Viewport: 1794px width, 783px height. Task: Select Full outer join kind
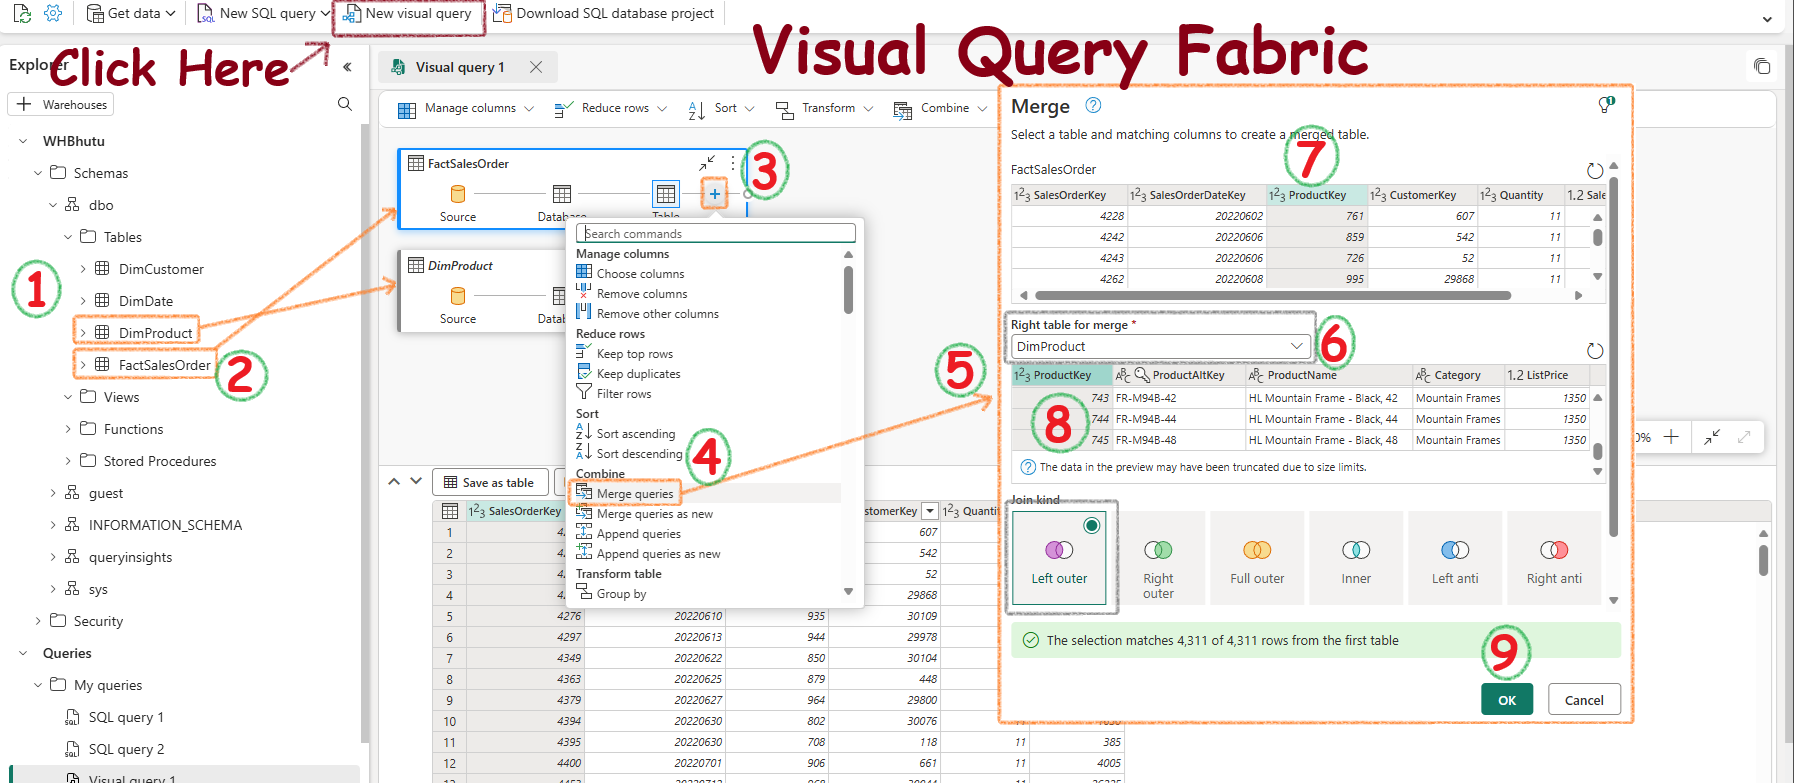[1257, 558]
